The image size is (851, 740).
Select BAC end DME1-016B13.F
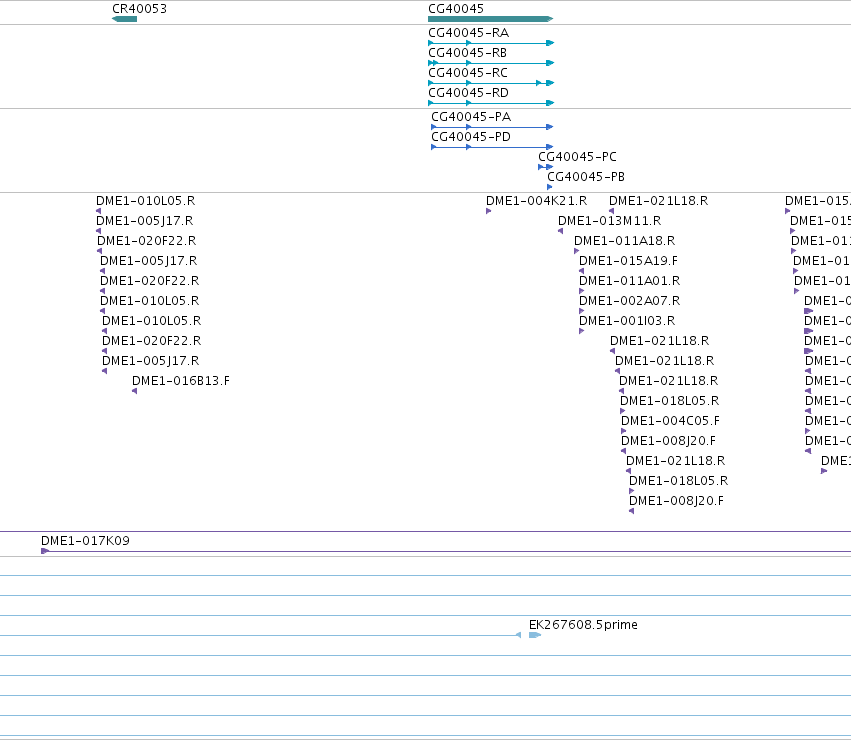181,381
